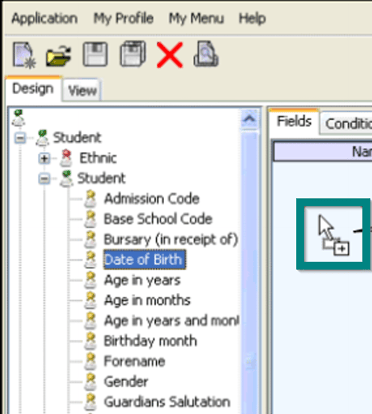Open a report via the folder icon

(58, 55)
